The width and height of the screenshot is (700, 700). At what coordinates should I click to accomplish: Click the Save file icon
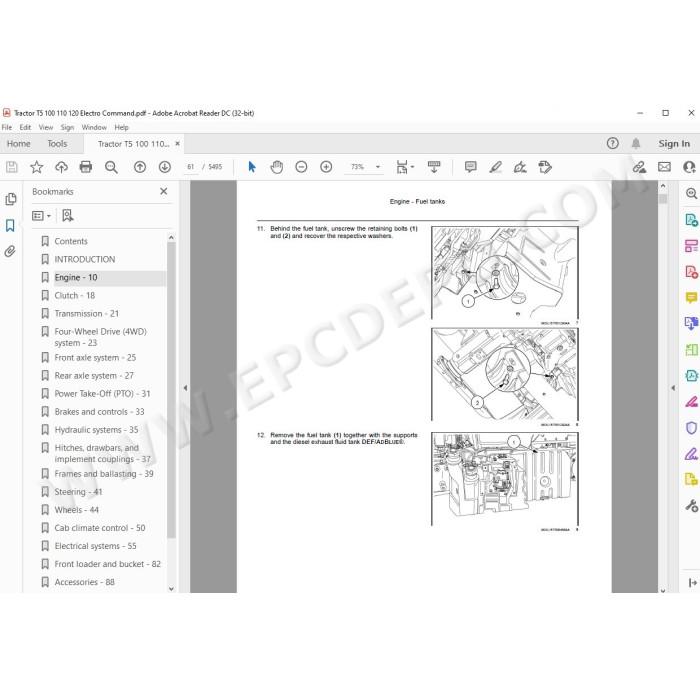pos(12,167)
